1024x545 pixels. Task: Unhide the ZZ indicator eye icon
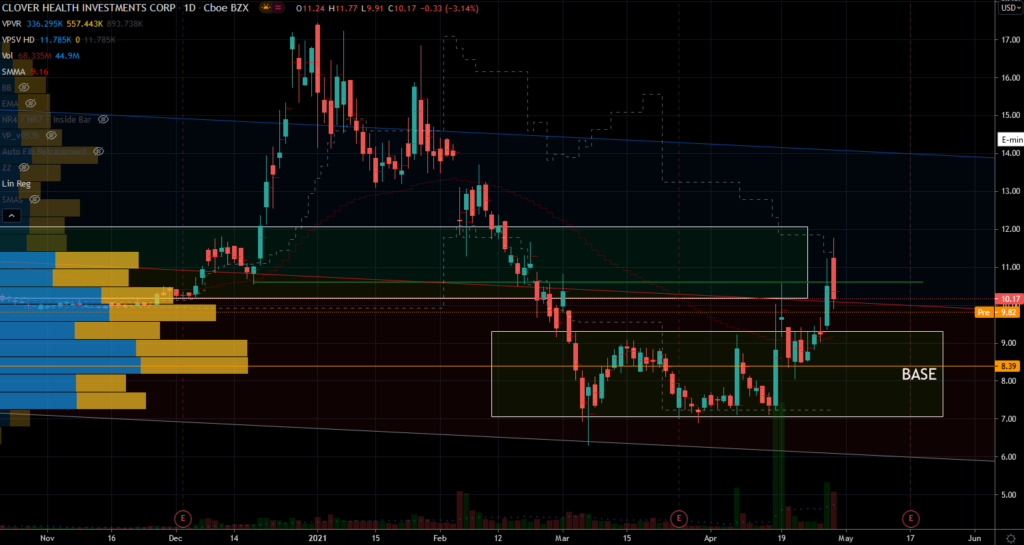pos(25,168)
